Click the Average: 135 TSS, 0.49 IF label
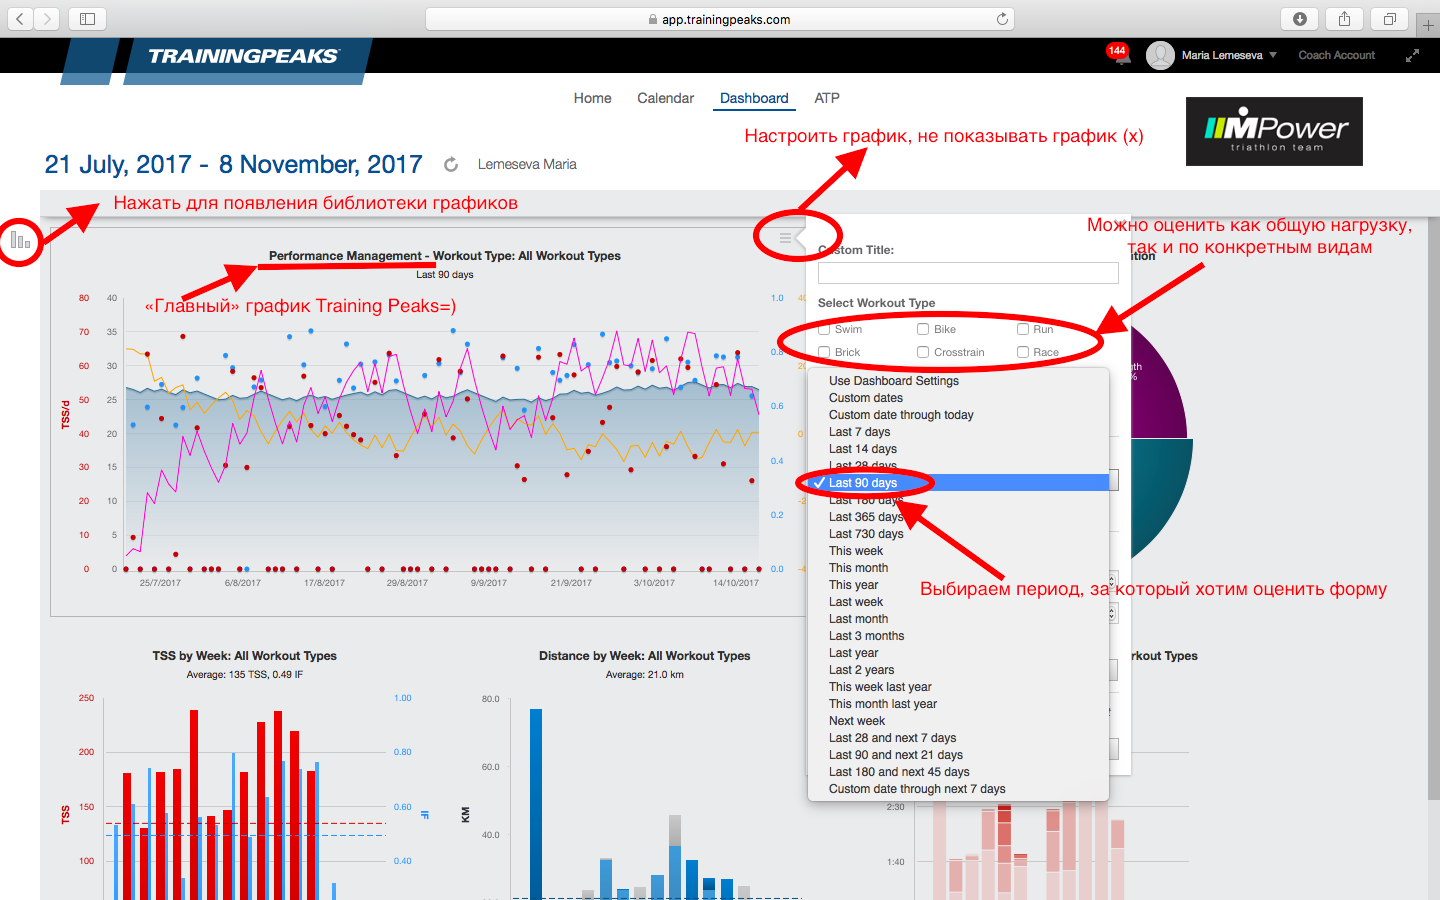The height and width of the screenshot is (900, 1440). coord(245,675)
